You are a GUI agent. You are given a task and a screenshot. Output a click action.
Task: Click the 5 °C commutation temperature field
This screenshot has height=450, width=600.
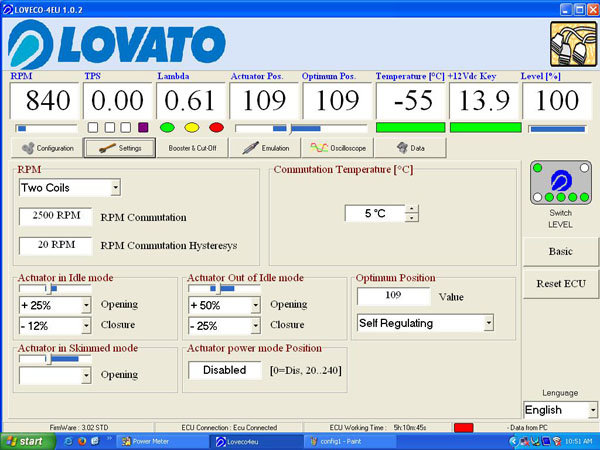click(x=375, y=214)
